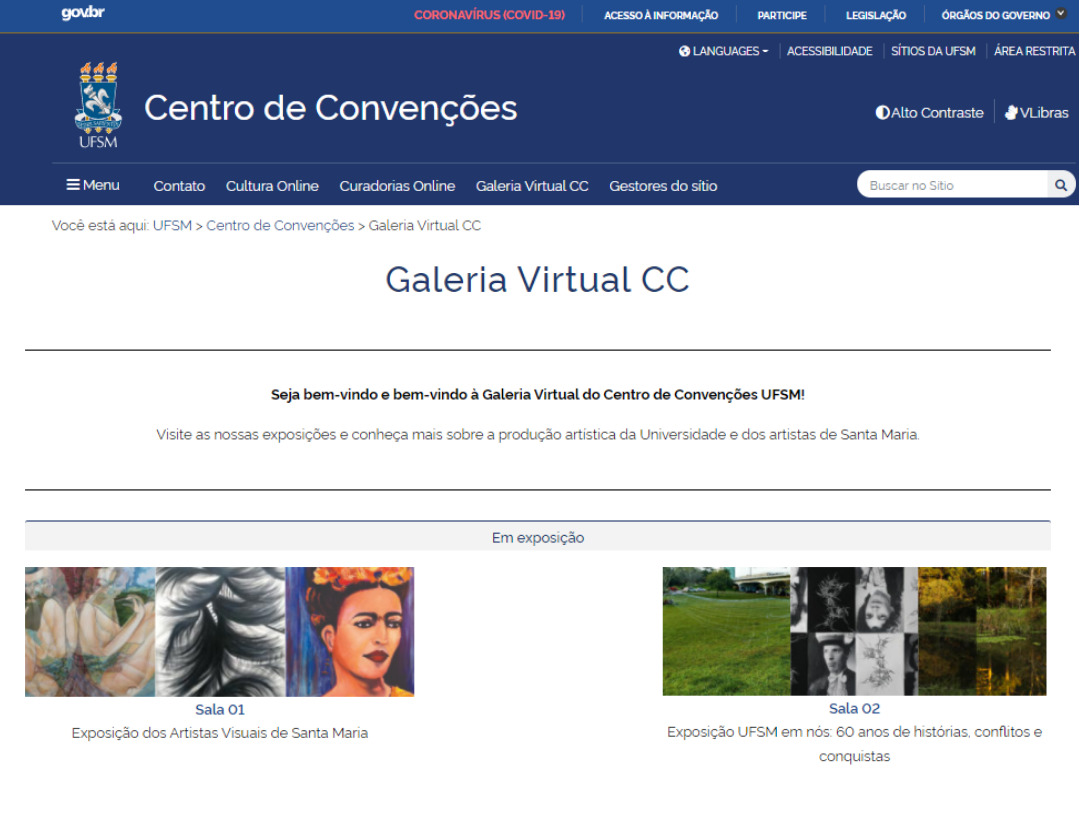This screenshot has width=1080, height=818.
Task: Expand the Languages dropdown
Action: (724, 51)
